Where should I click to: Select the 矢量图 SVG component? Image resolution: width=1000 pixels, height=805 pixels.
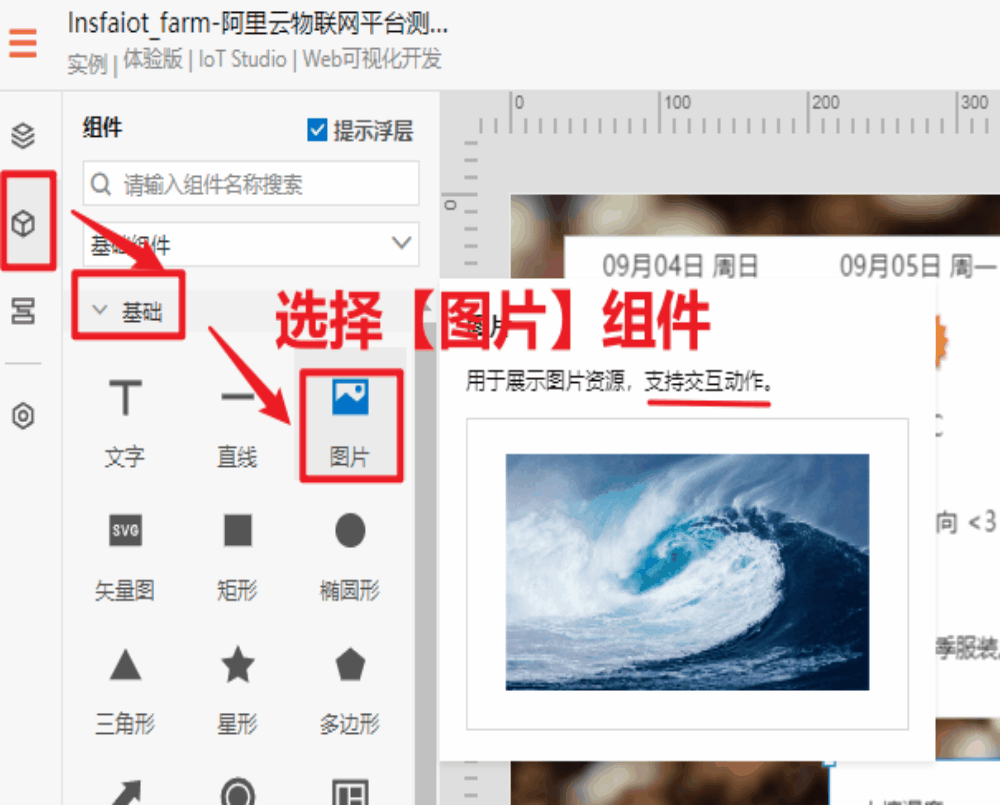[125, 558]
